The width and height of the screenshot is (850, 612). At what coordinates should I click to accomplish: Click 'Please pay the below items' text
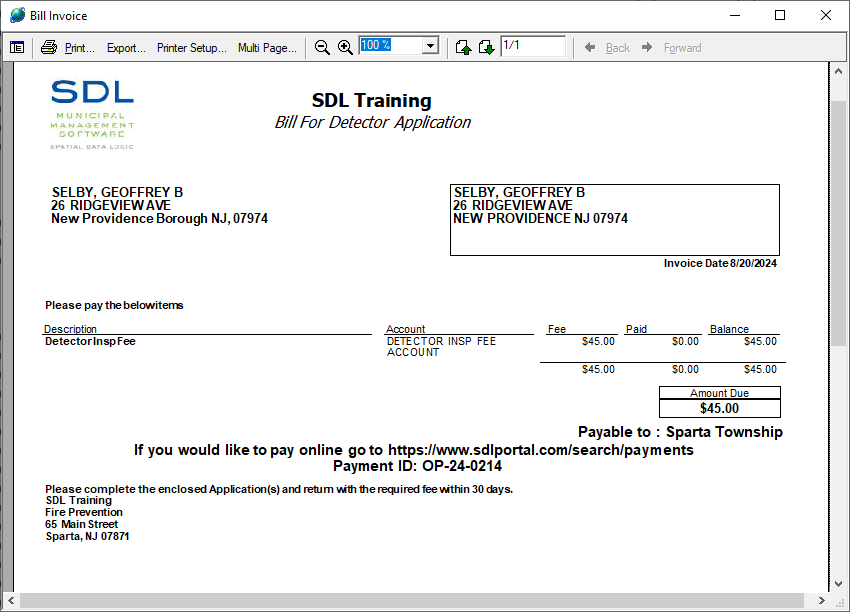pyautogui.click(x=114, y=305)
